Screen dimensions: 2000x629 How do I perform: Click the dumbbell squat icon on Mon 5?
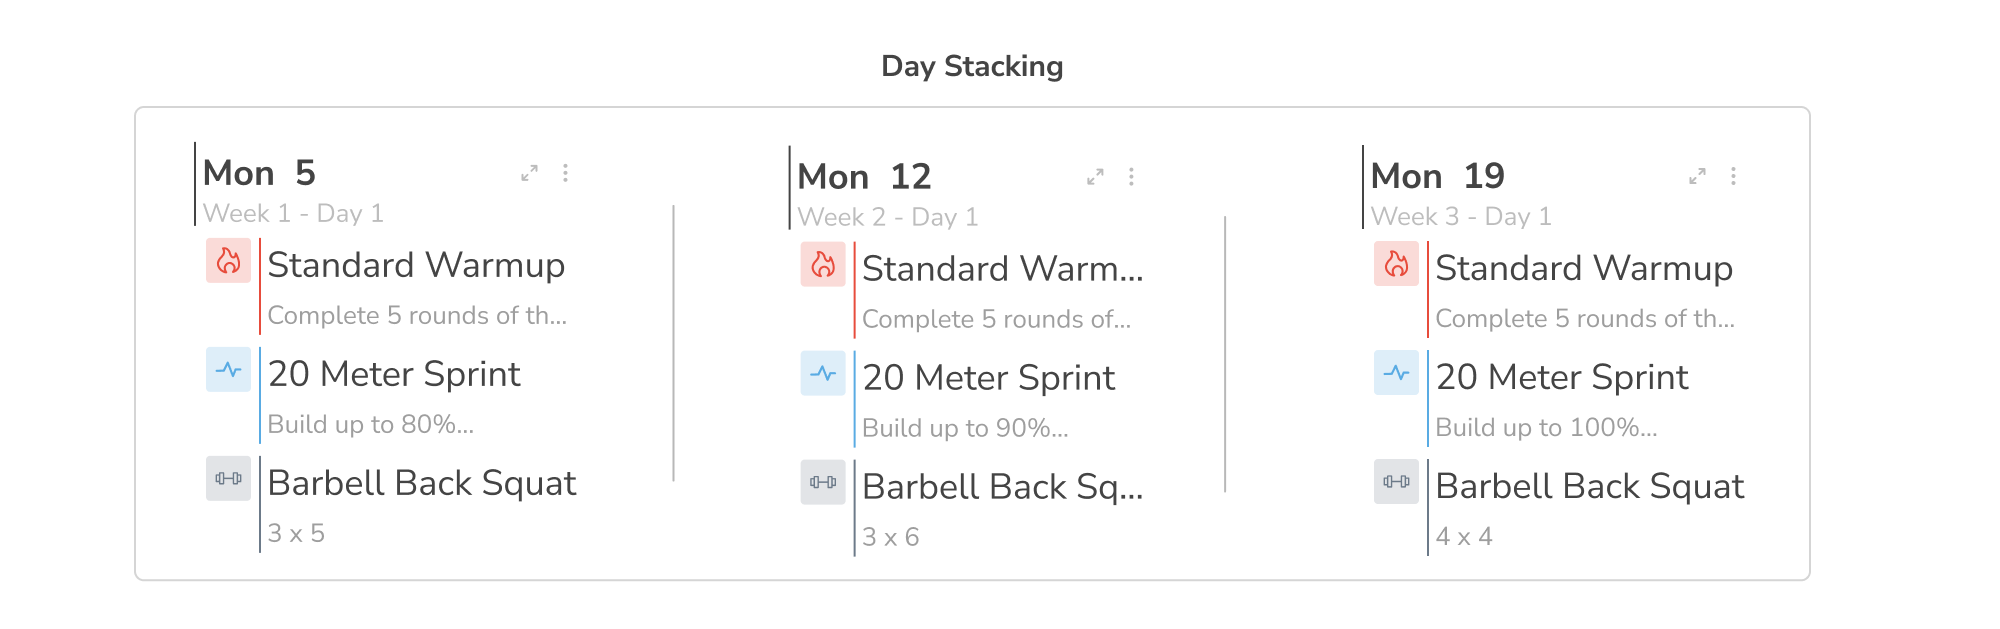click(228, 479)
